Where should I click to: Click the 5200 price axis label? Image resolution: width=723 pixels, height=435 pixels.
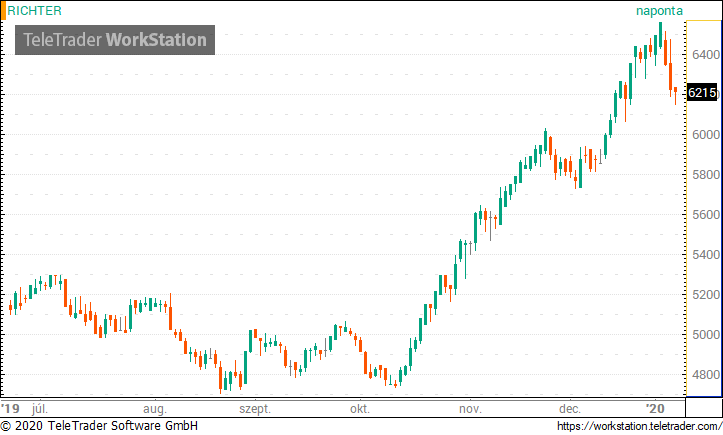706,294
